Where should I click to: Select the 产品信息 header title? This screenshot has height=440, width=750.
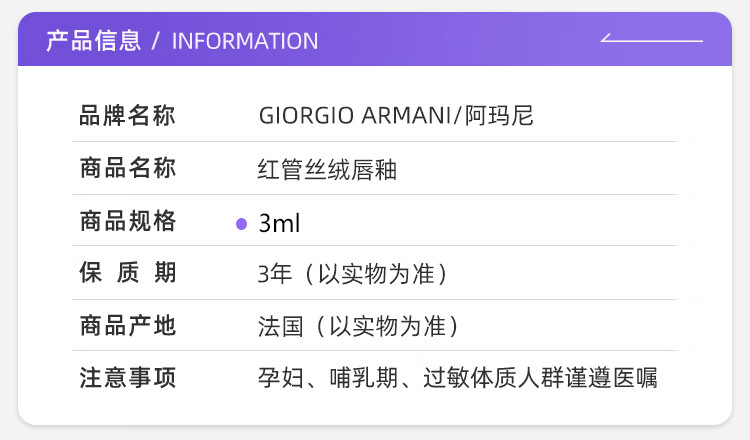pyautogui.click(x=93, y=41)
